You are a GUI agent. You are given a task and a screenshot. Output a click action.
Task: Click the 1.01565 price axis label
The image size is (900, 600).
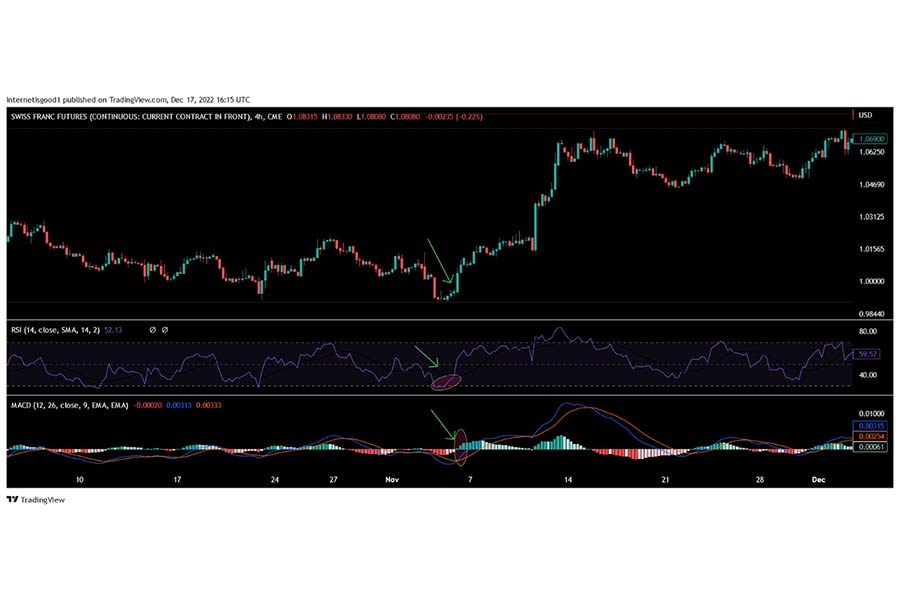click(872, 249)
